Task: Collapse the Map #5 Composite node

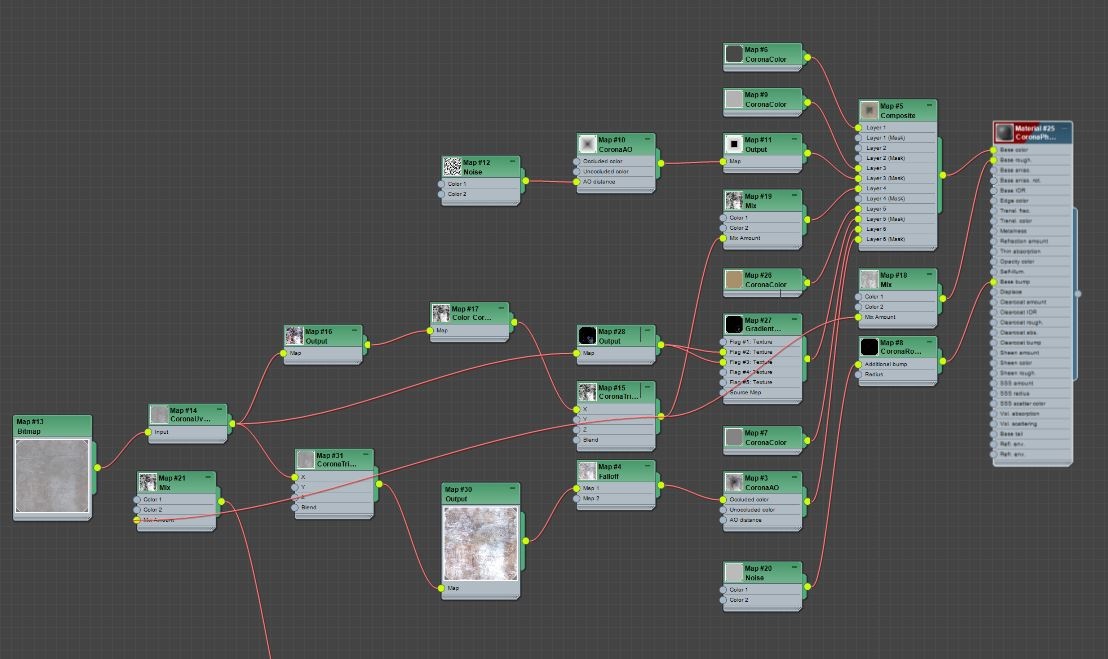Action: 930,105
